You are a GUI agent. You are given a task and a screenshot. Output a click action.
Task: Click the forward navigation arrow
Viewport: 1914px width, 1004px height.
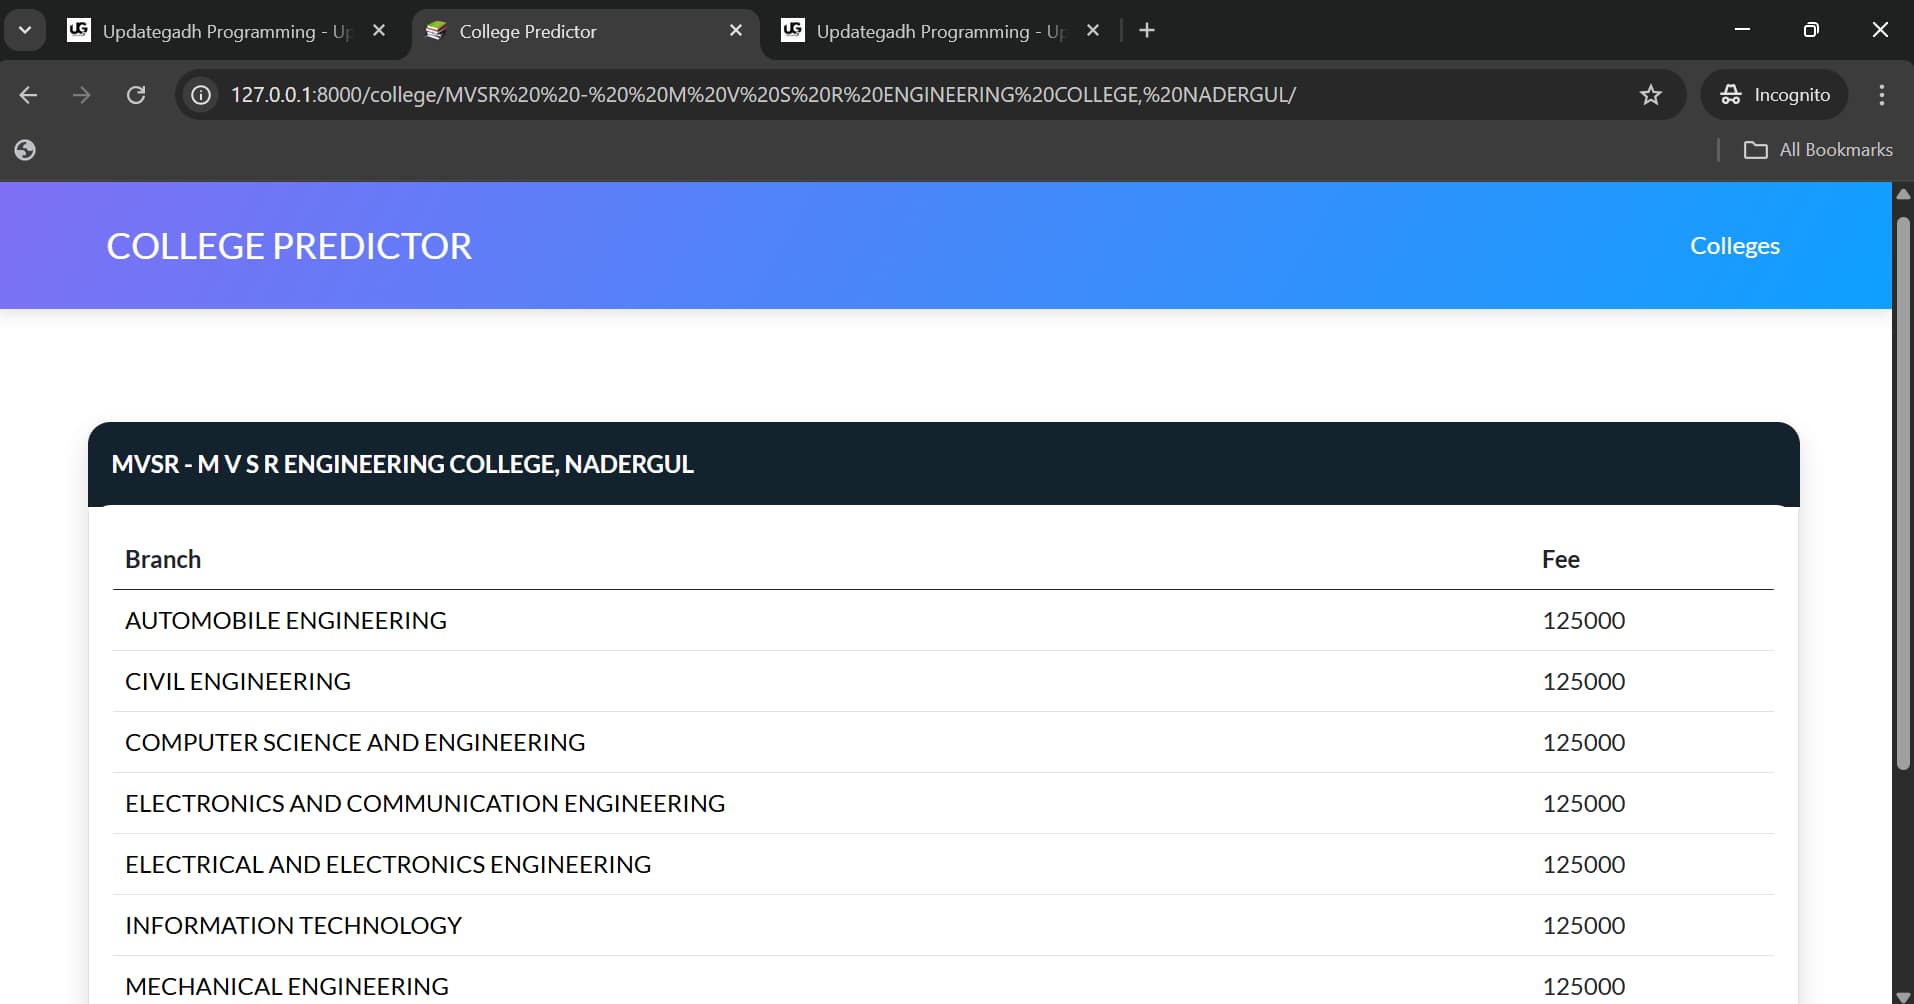click(82, 95)
